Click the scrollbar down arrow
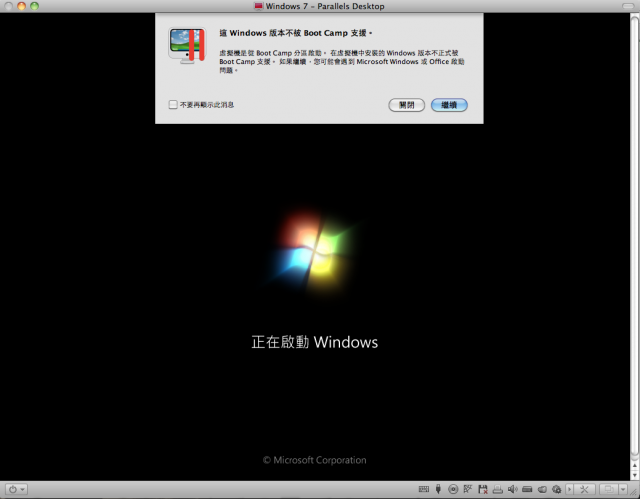 click(635, 475)
